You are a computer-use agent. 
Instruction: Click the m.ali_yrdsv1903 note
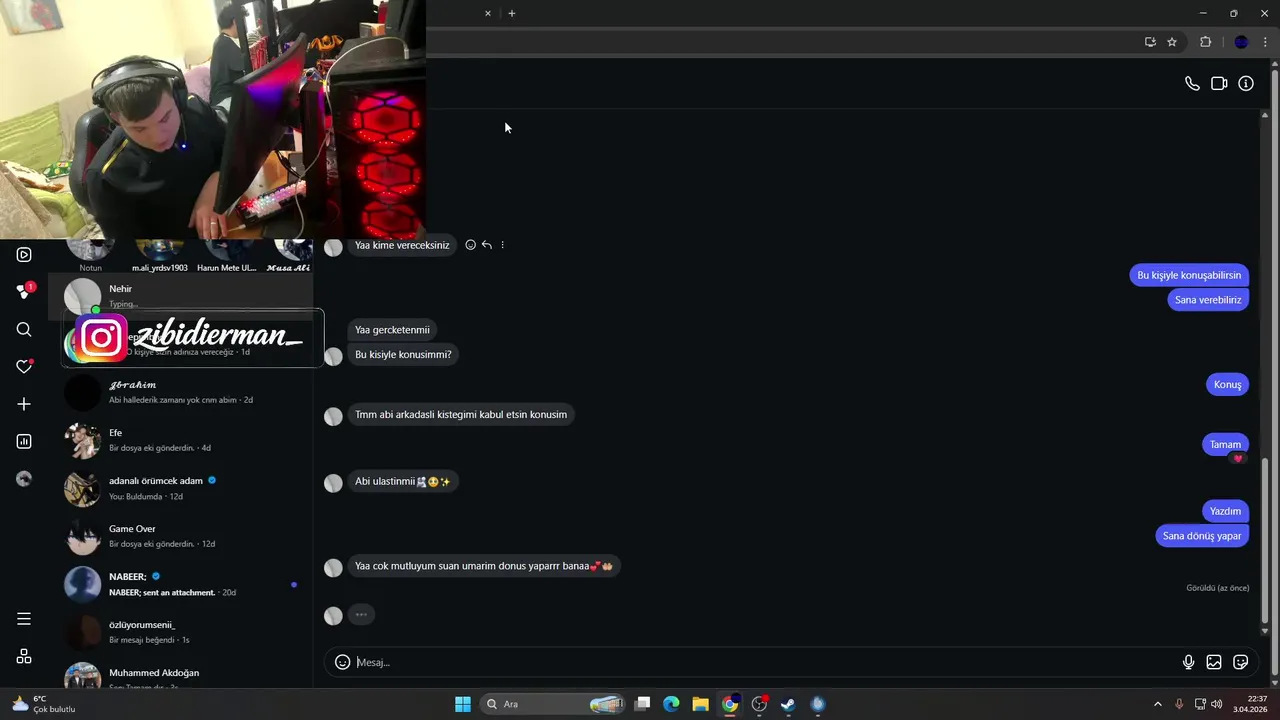[x=160, y=257]
